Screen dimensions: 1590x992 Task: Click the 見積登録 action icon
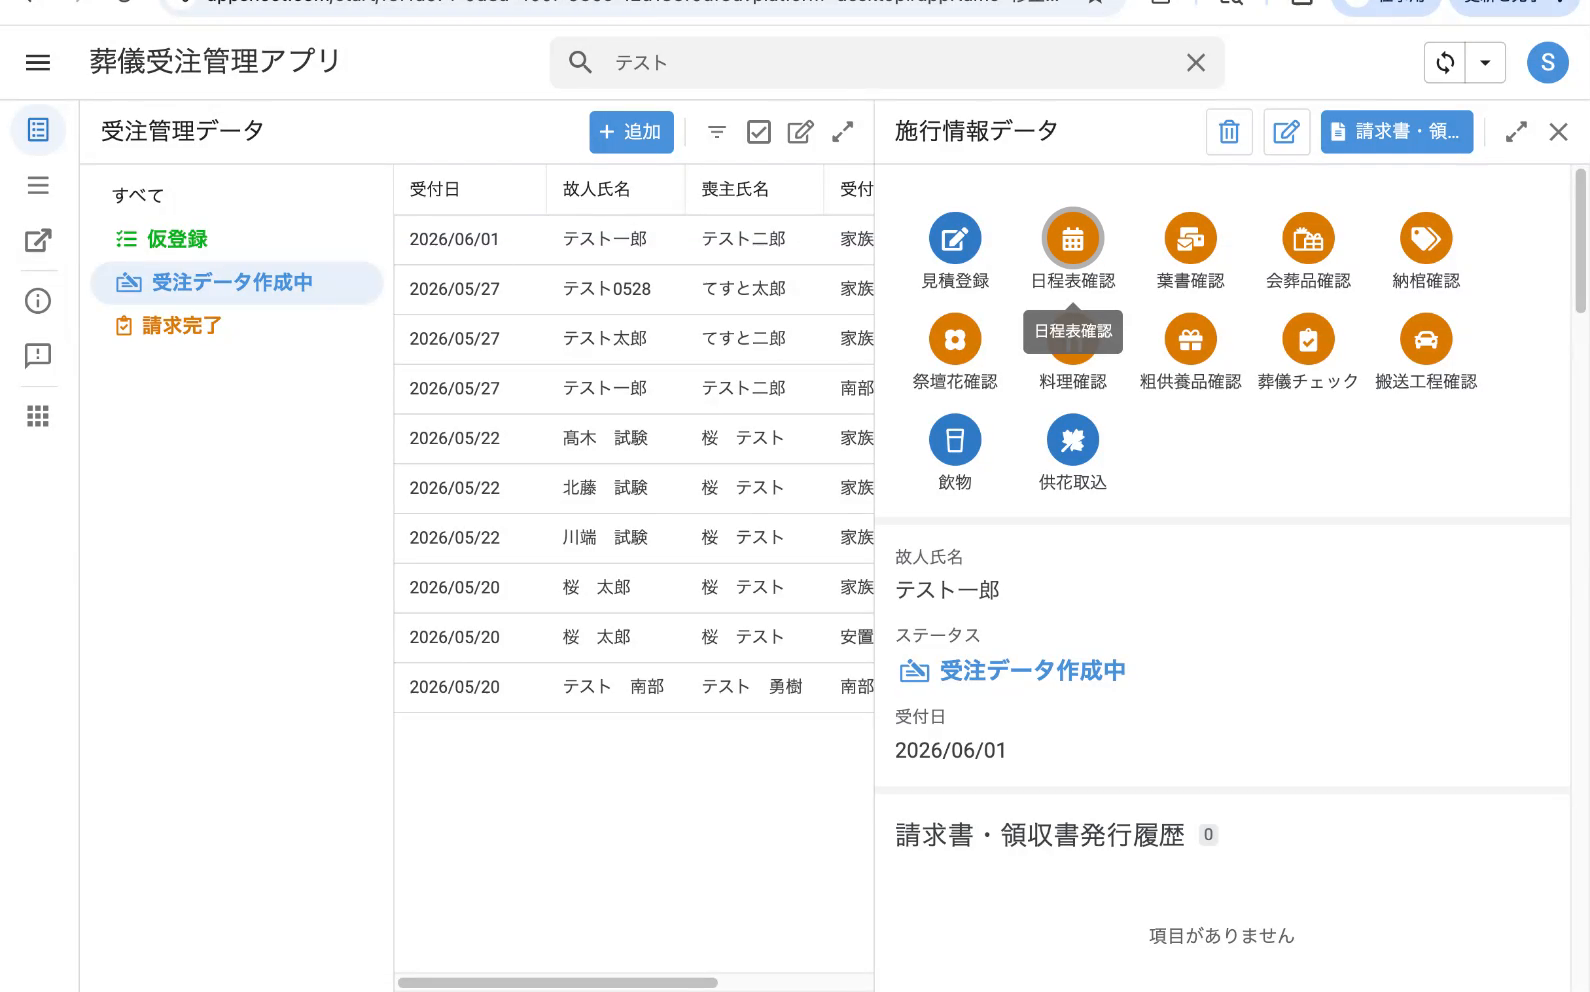955,239
